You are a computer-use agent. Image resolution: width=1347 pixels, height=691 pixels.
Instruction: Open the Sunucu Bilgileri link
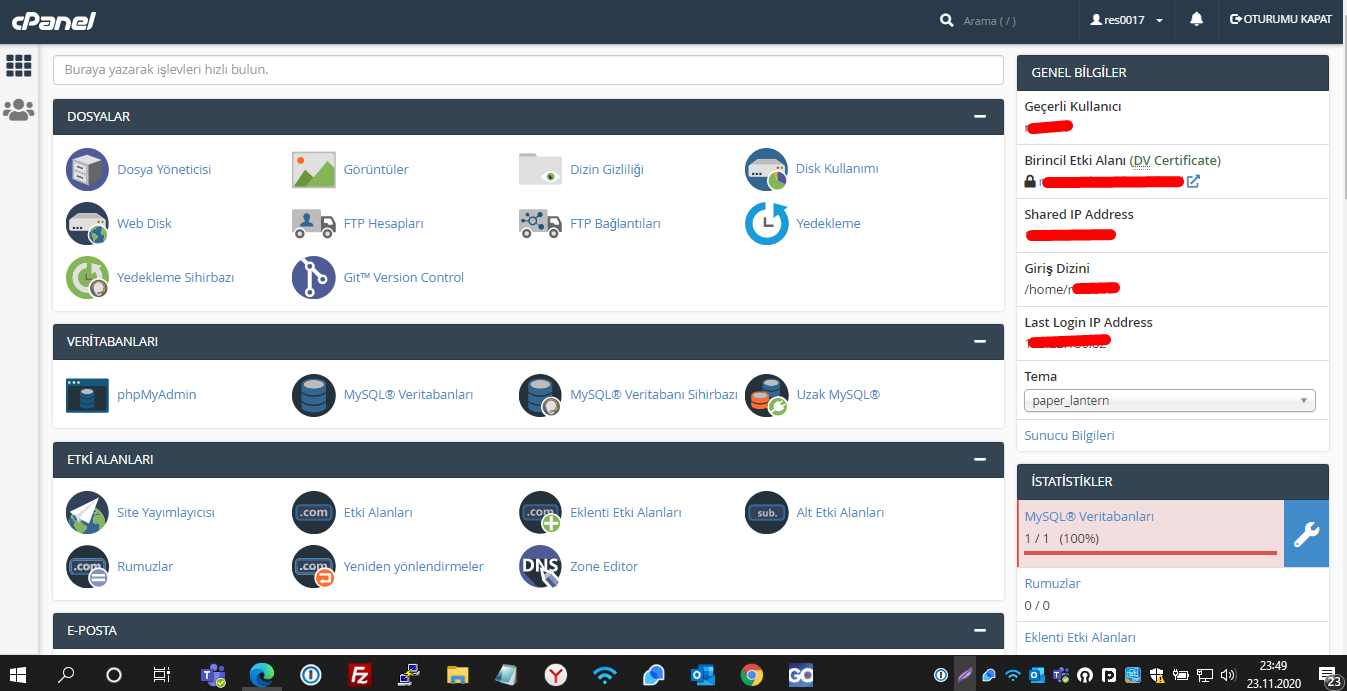pyautogui.click(x=1069, y=435)
